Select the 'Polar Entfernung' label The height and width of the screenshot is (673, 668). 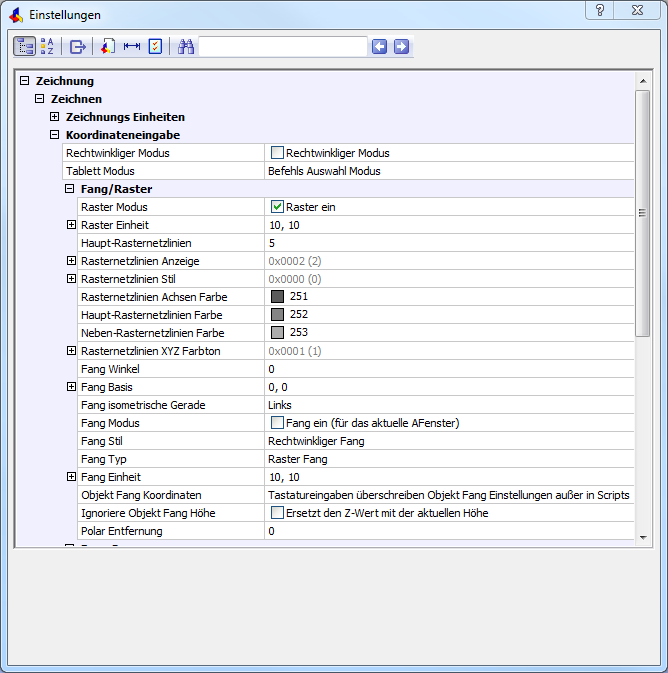[x=121, y=531]
